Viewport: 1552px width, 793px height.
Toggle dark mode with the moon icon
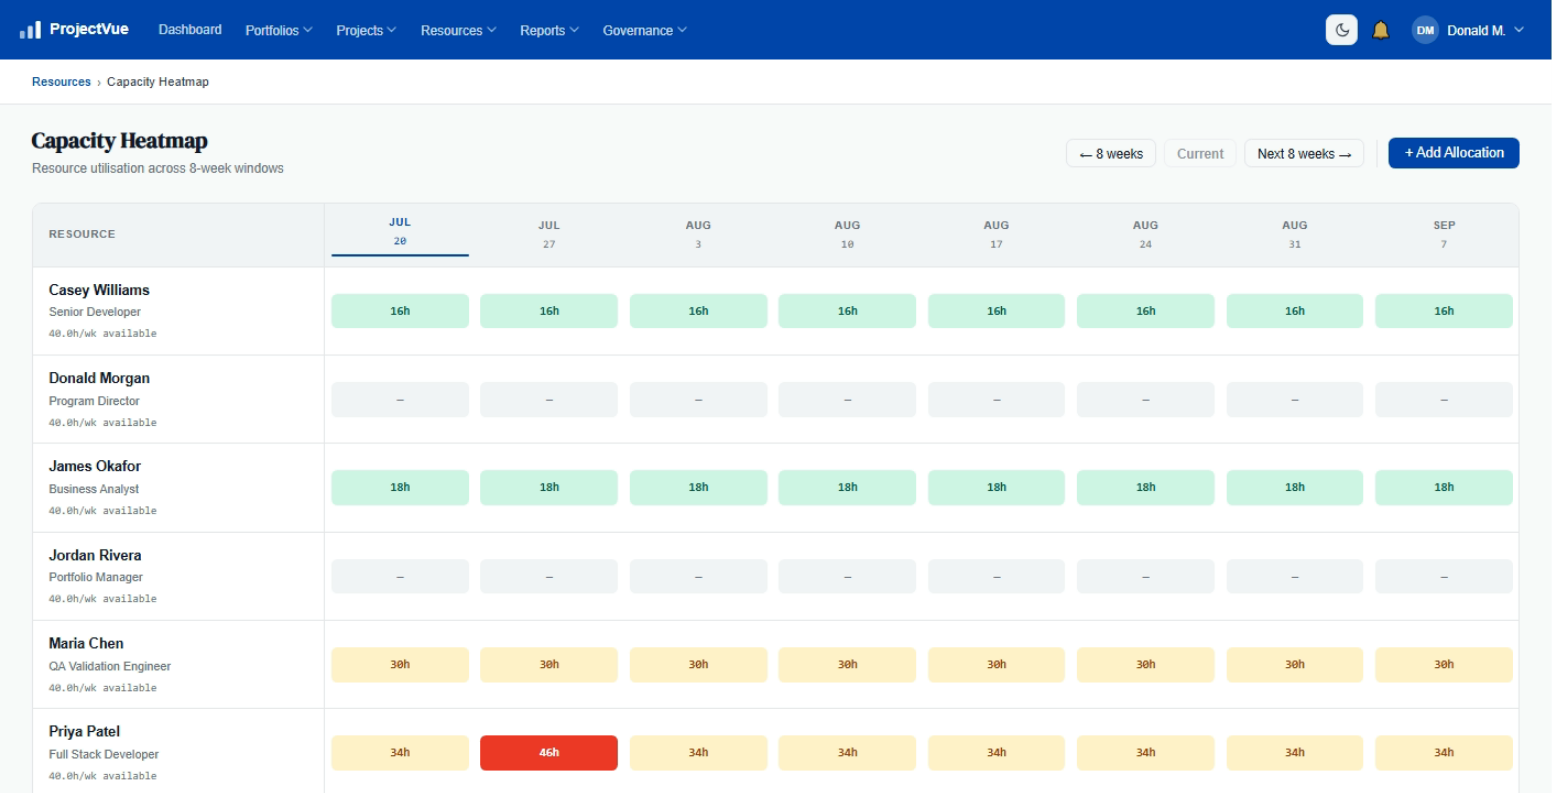1341,30
